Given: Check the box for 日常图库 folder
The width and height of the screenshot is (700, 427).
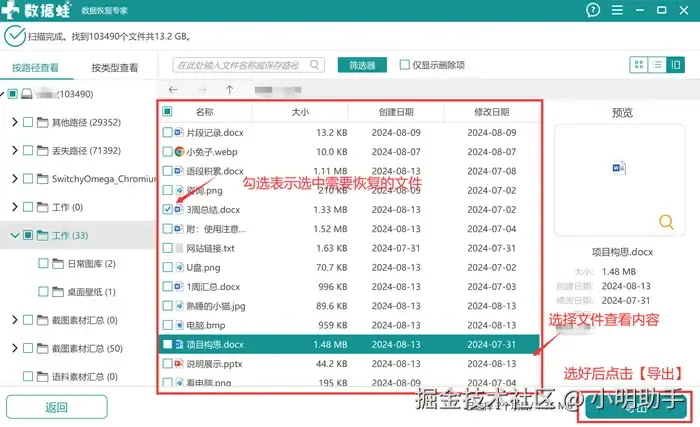Looking at the screenshot, I should click(x=43, y=264).
